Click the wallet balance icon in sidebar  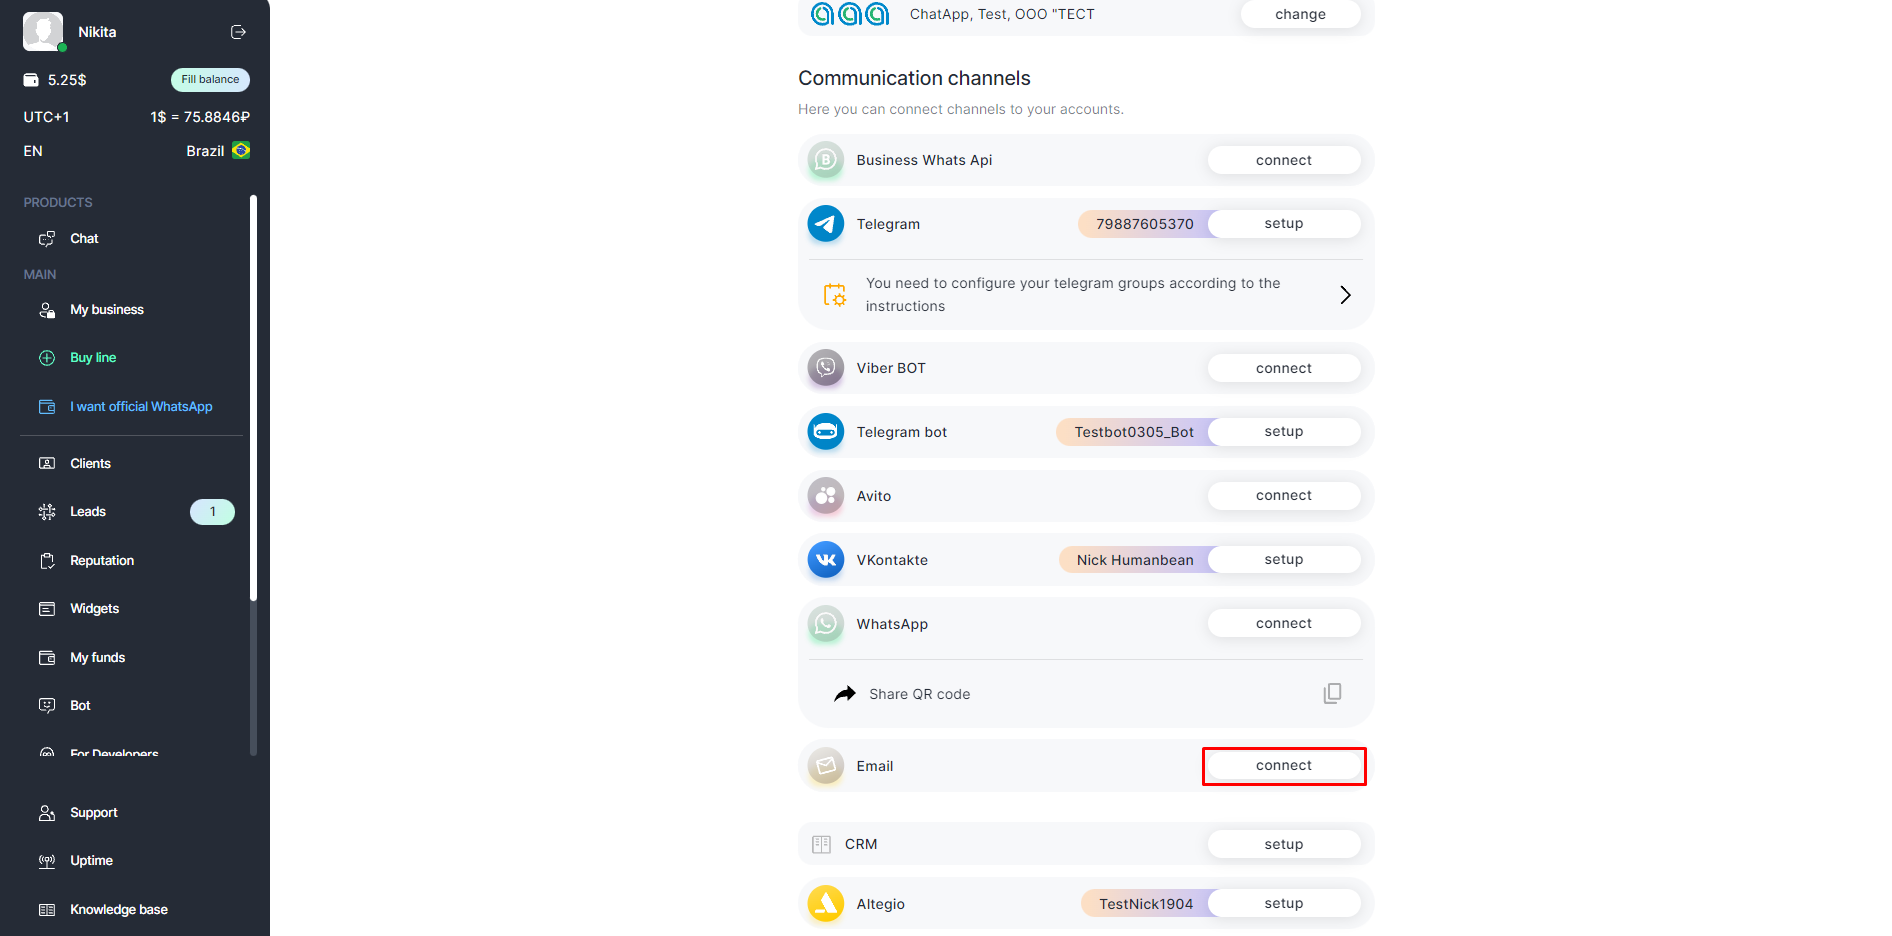pos(31,80)
